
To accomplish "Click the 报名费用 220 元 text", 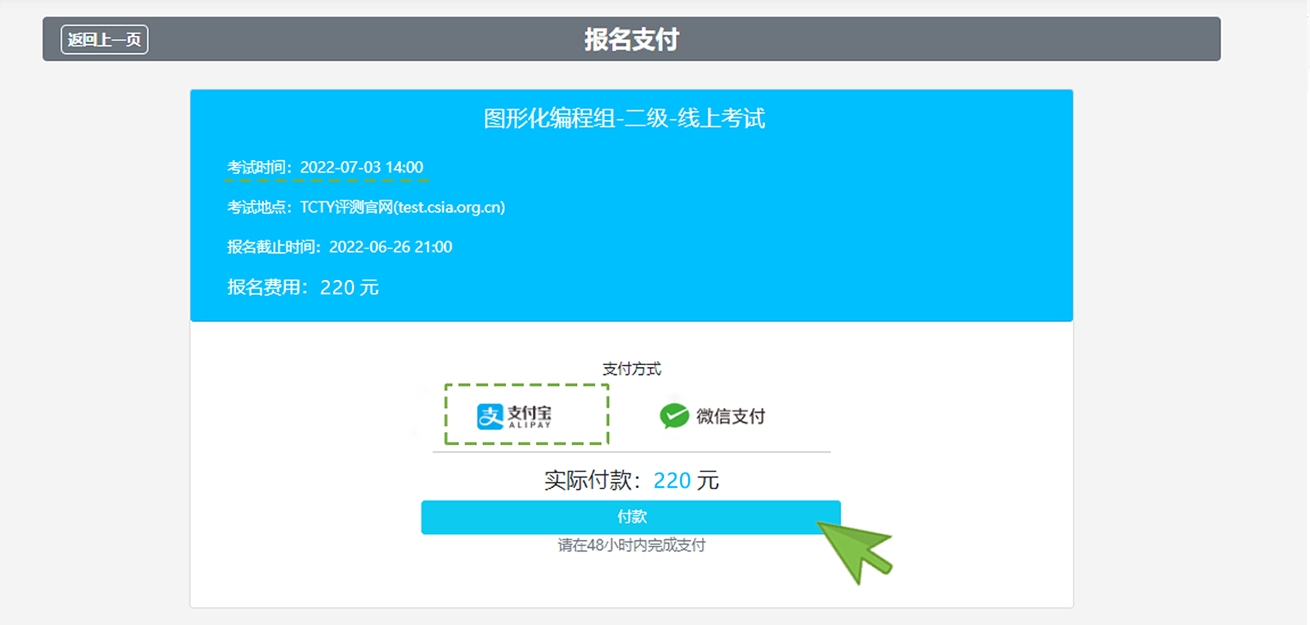I will [303, 288].
